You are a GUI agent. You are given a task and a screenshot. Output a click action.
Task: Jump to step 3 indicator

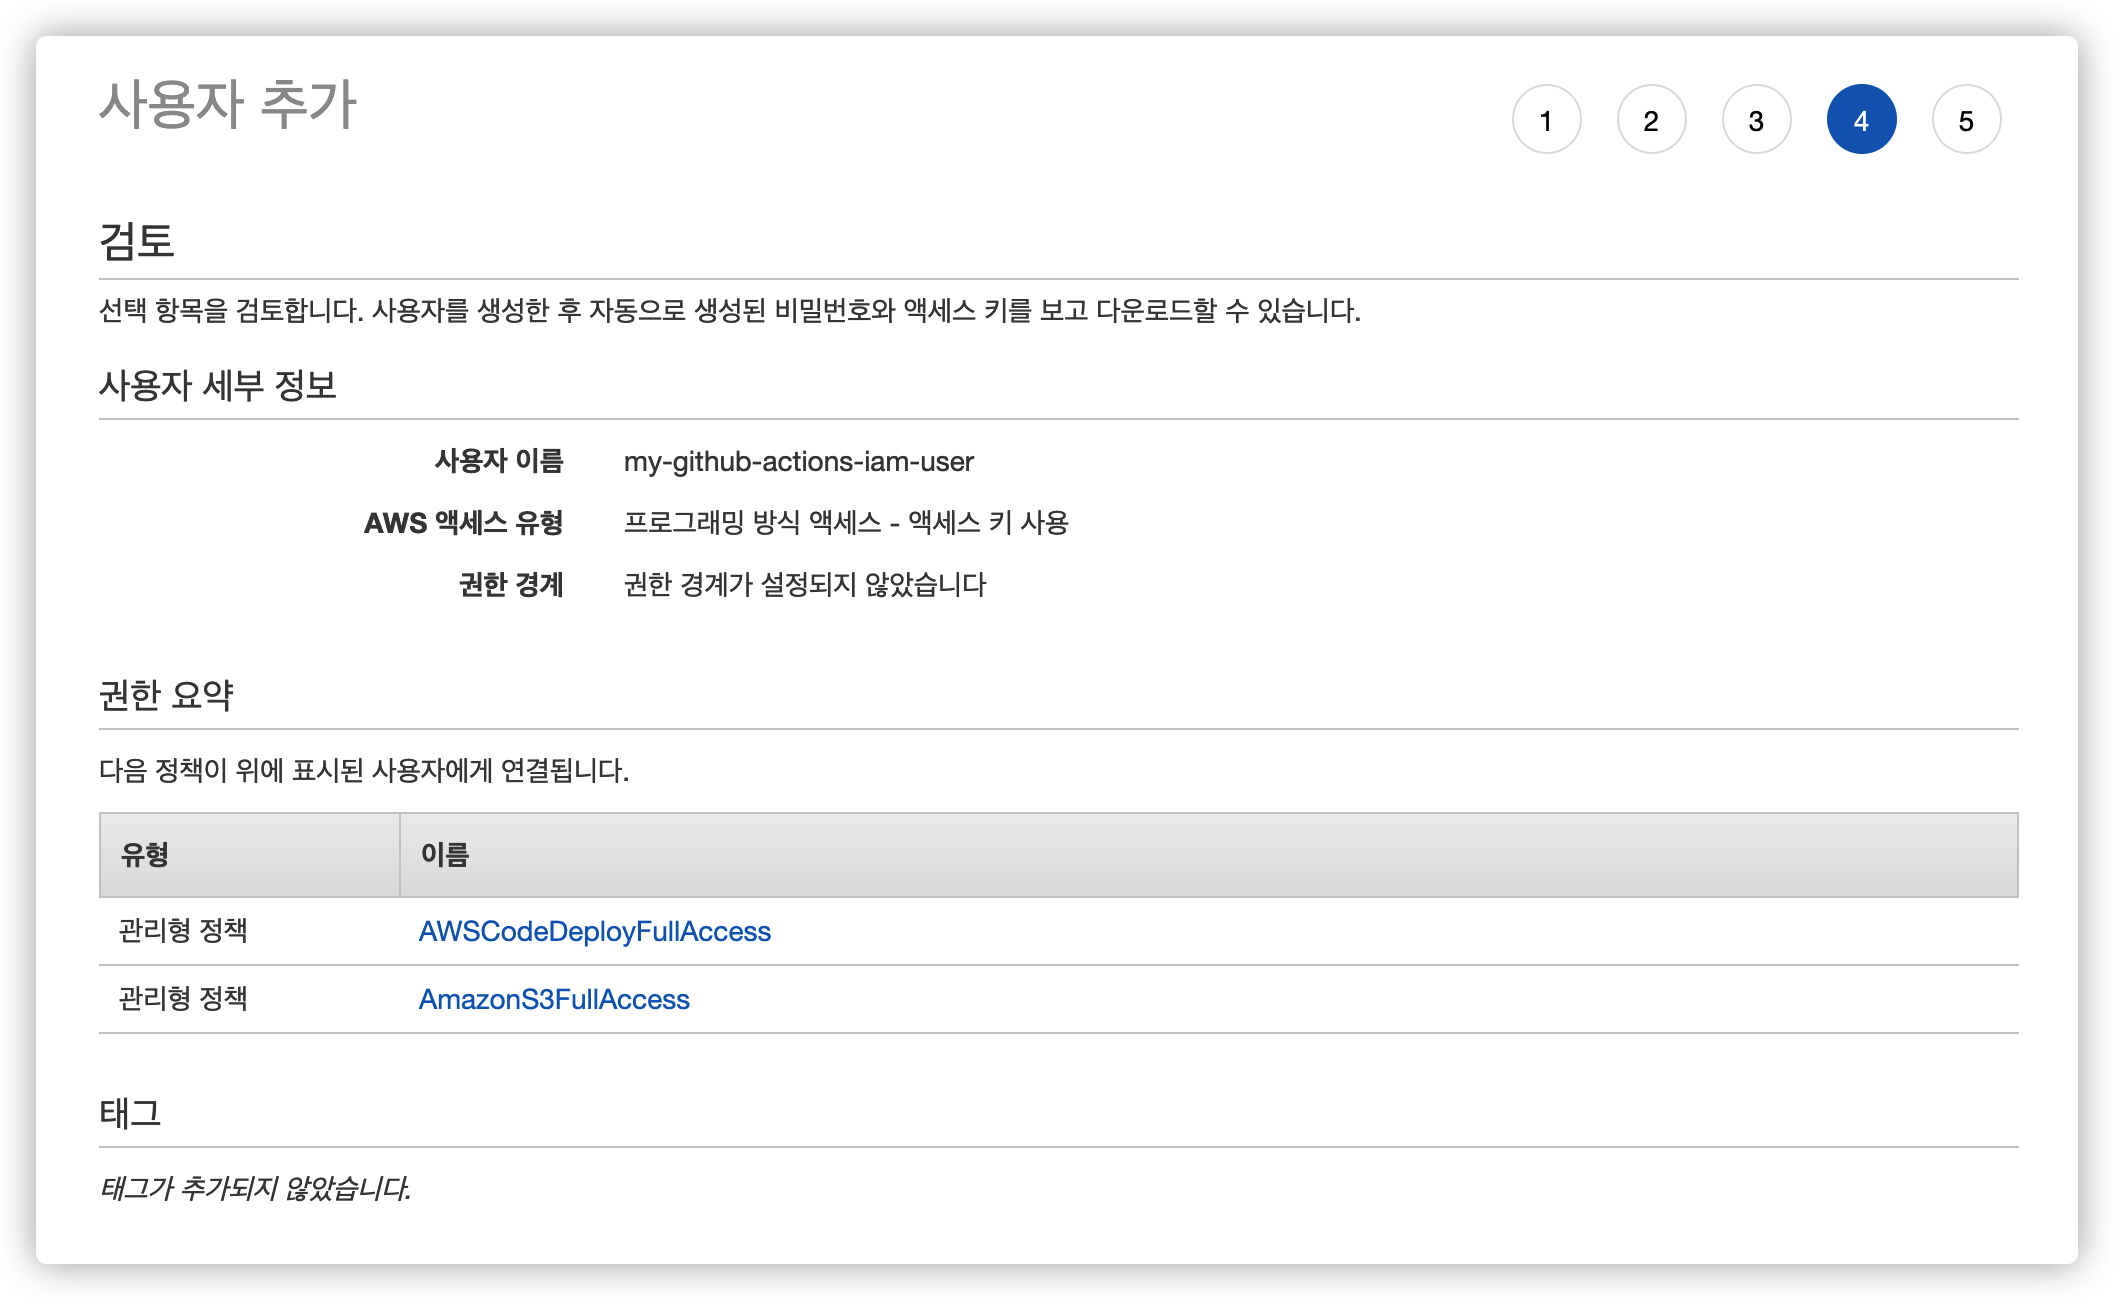click(x=1756, y=120)
